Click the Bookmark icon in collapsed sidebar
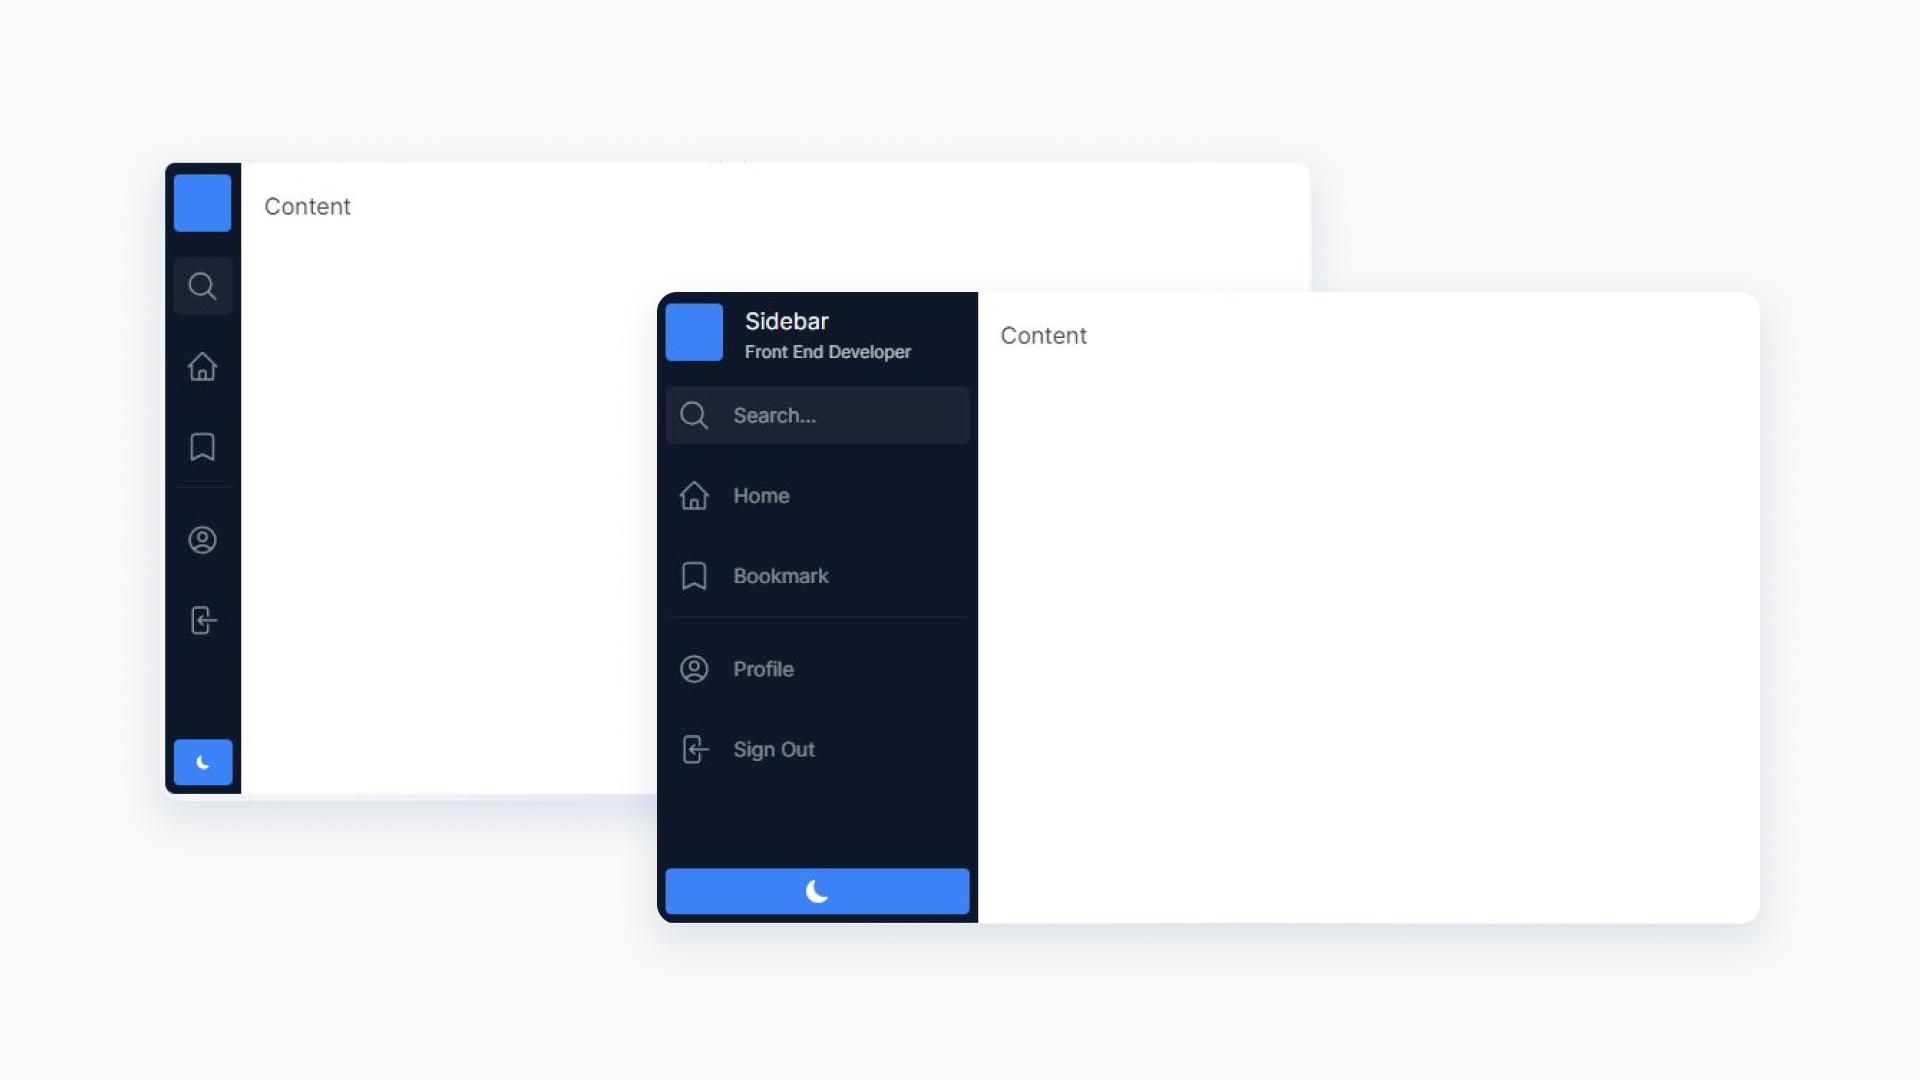 (x=202, y=447)
